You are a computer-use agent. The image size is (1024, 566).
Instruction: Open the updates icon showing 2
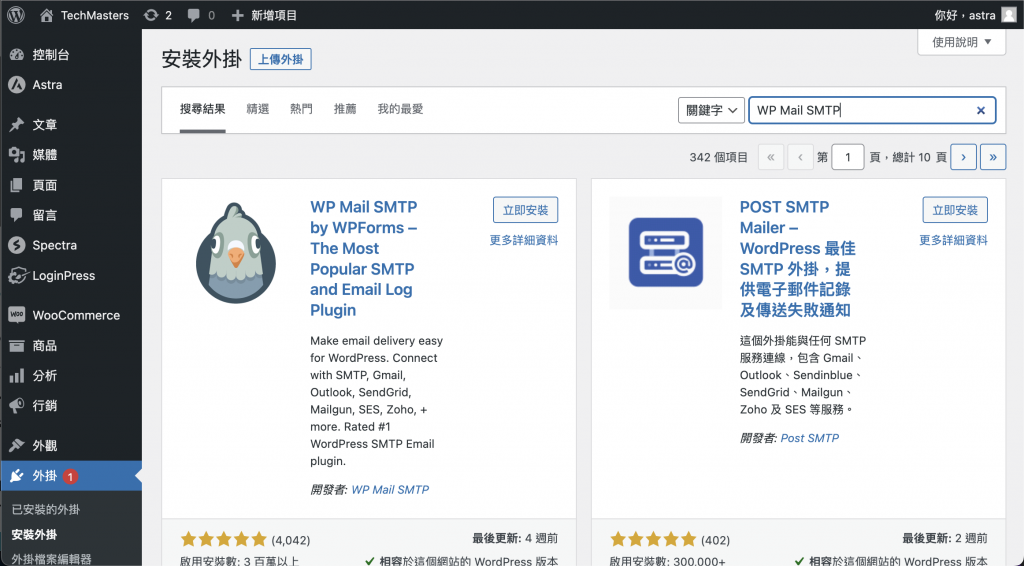(x=151, y=15)
